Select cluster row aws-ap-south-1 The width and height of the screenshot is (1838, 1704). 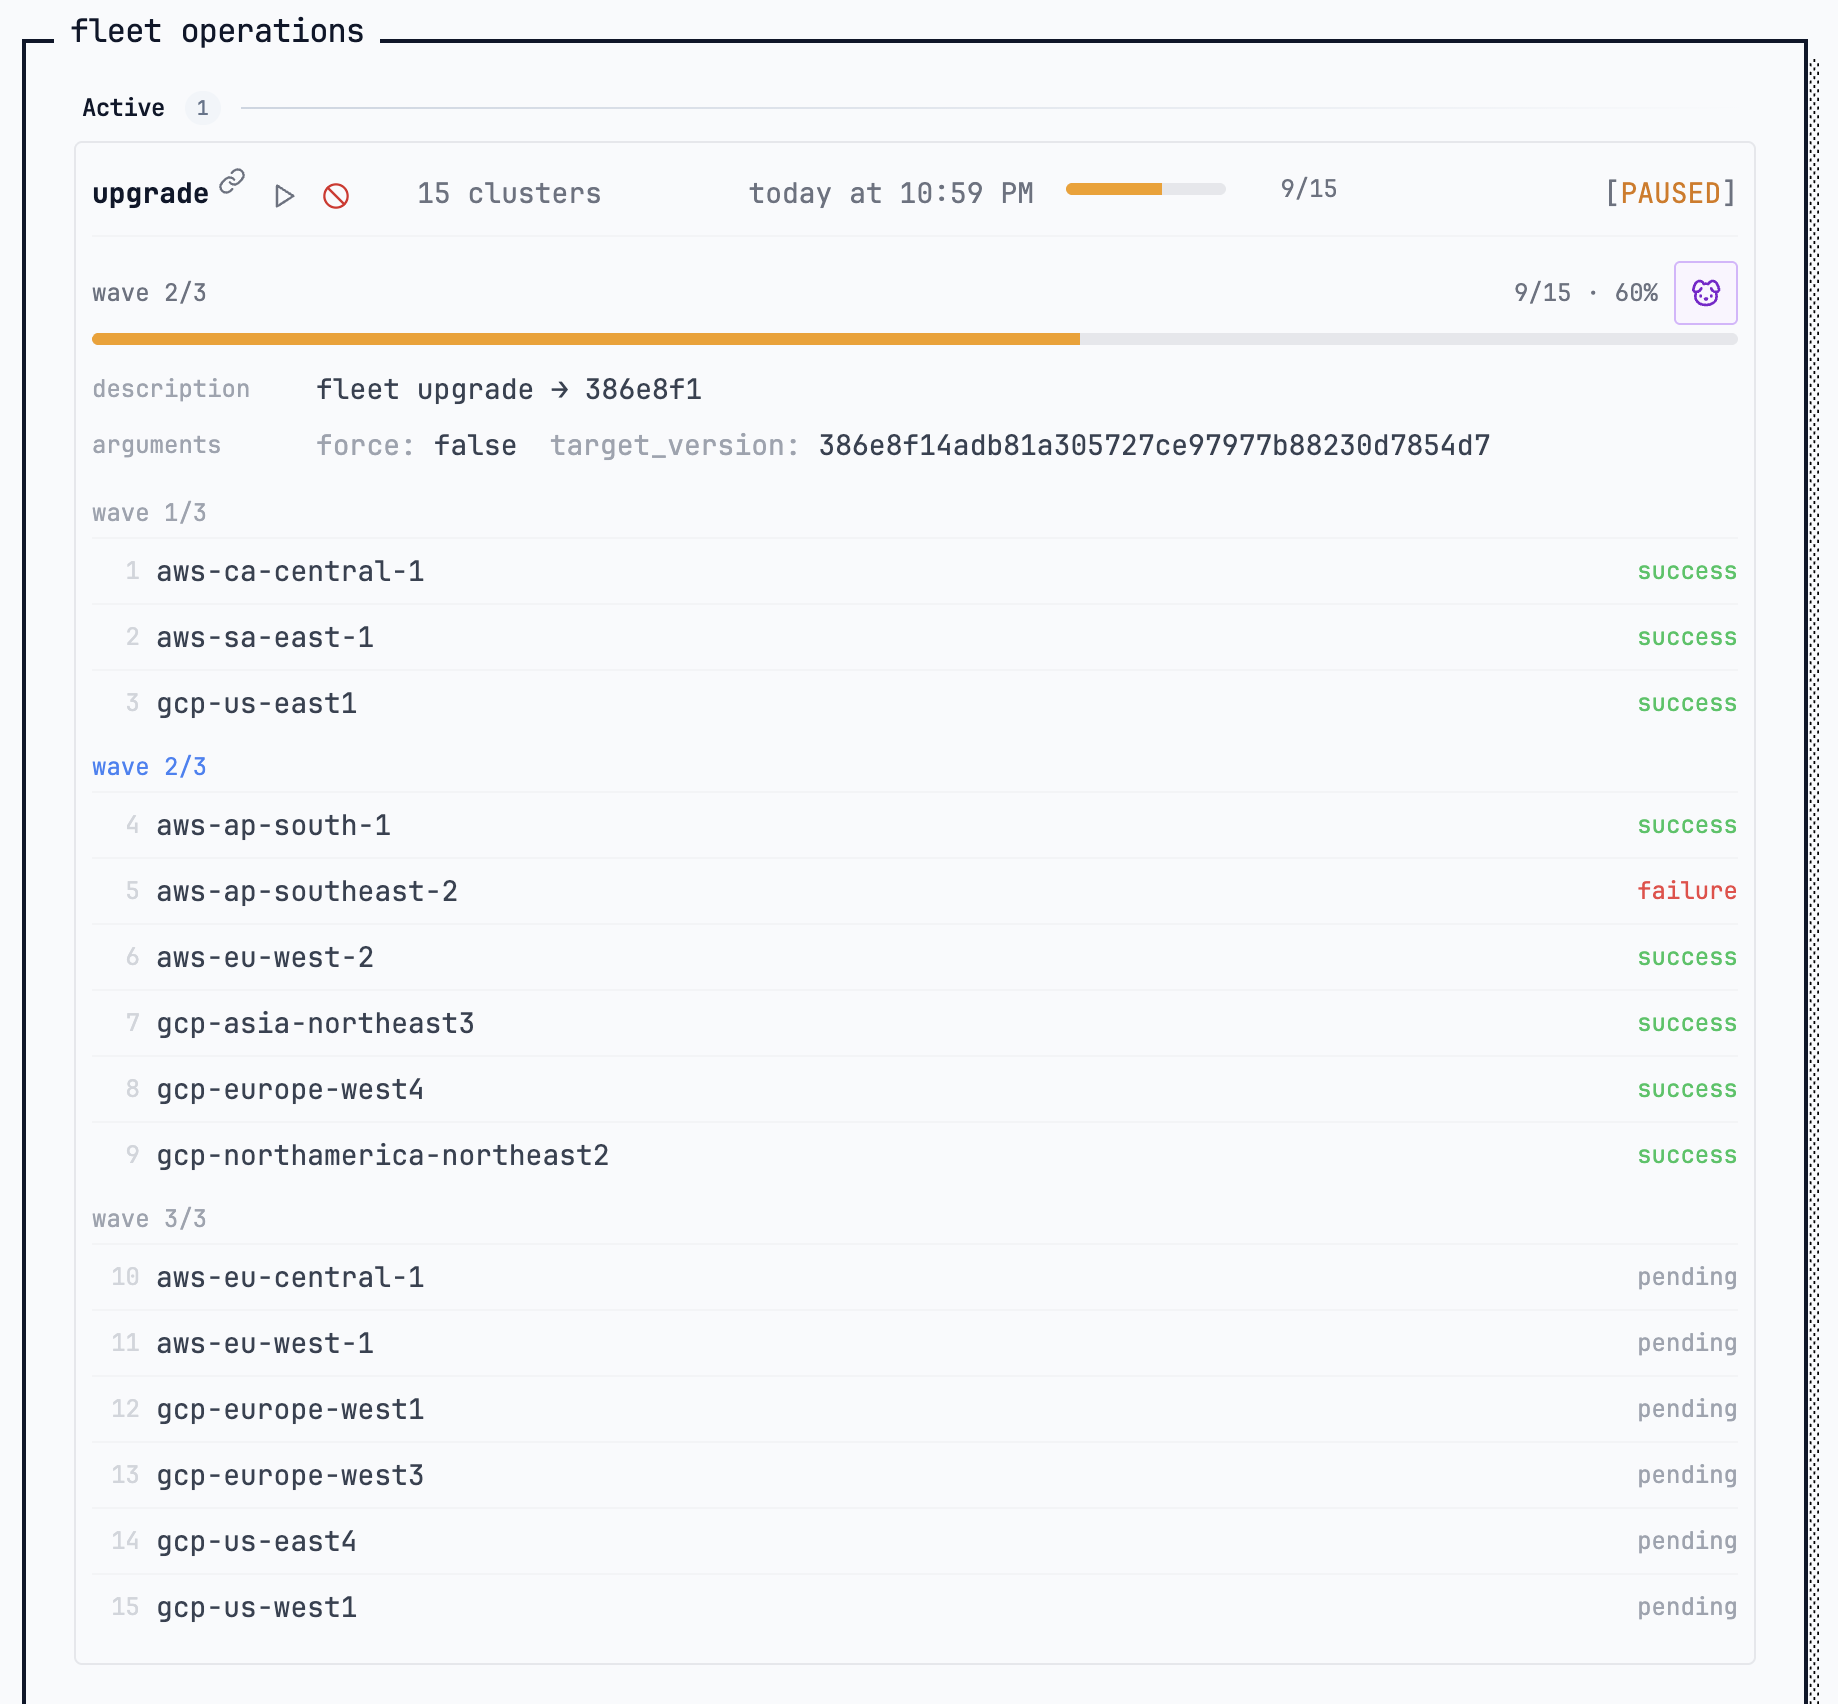915,825
